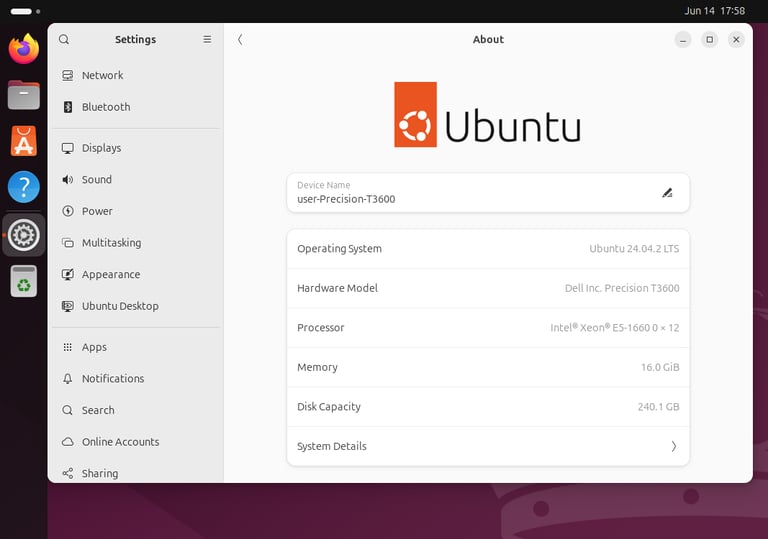Open Sharing settings
Viewport: 768px width, 539px height.
[x=136, y=473]
